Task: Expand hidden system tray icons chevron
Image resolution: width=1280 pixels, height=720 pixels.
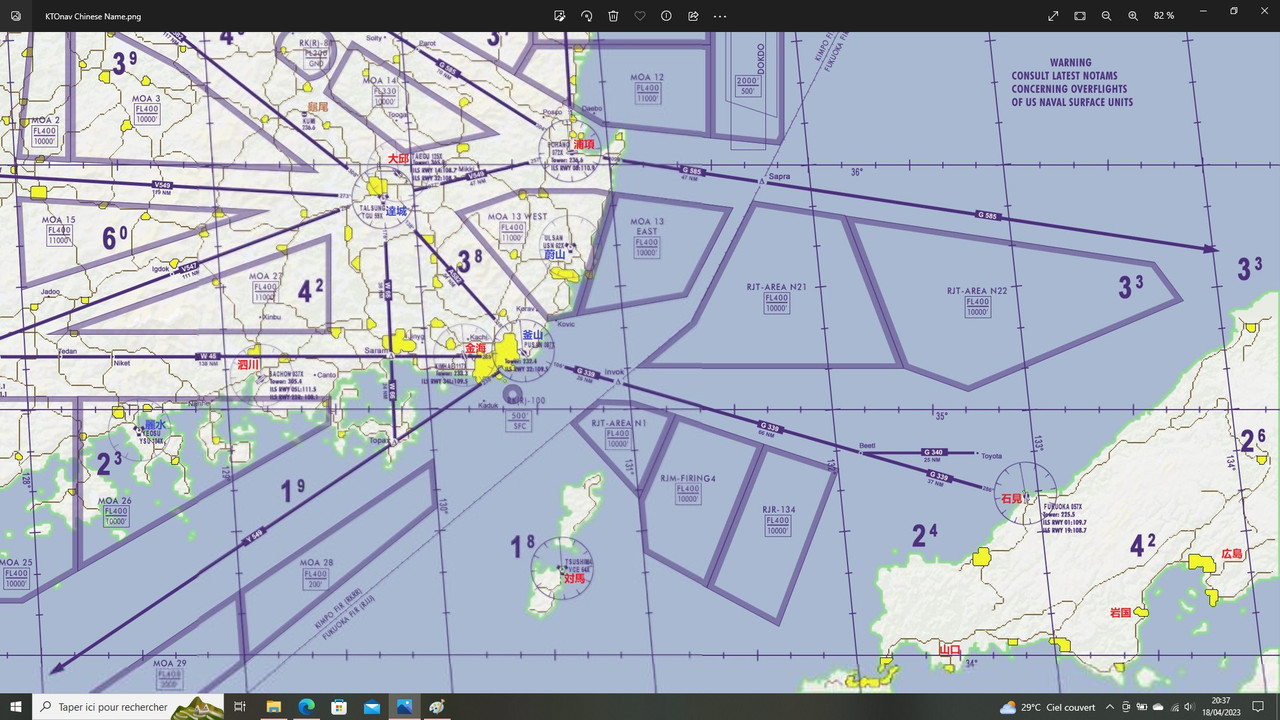Action: tap(1109, 707)
